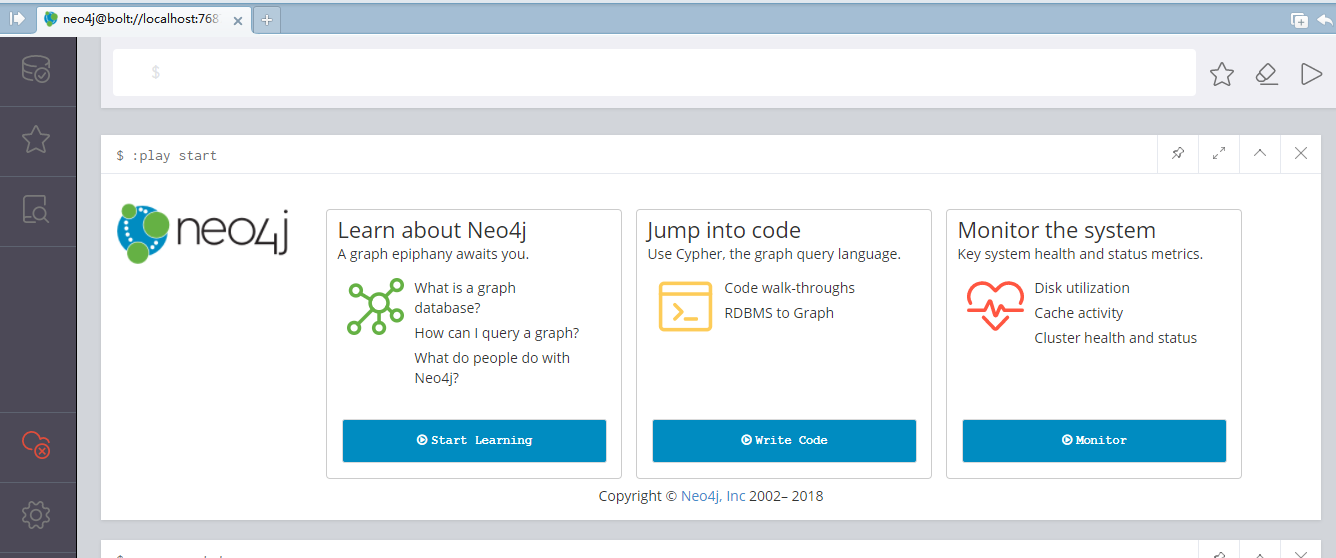The height and width of the screenshot is (558, 1336).
Task: Click the Write Code button
Action: click(784, 441)
